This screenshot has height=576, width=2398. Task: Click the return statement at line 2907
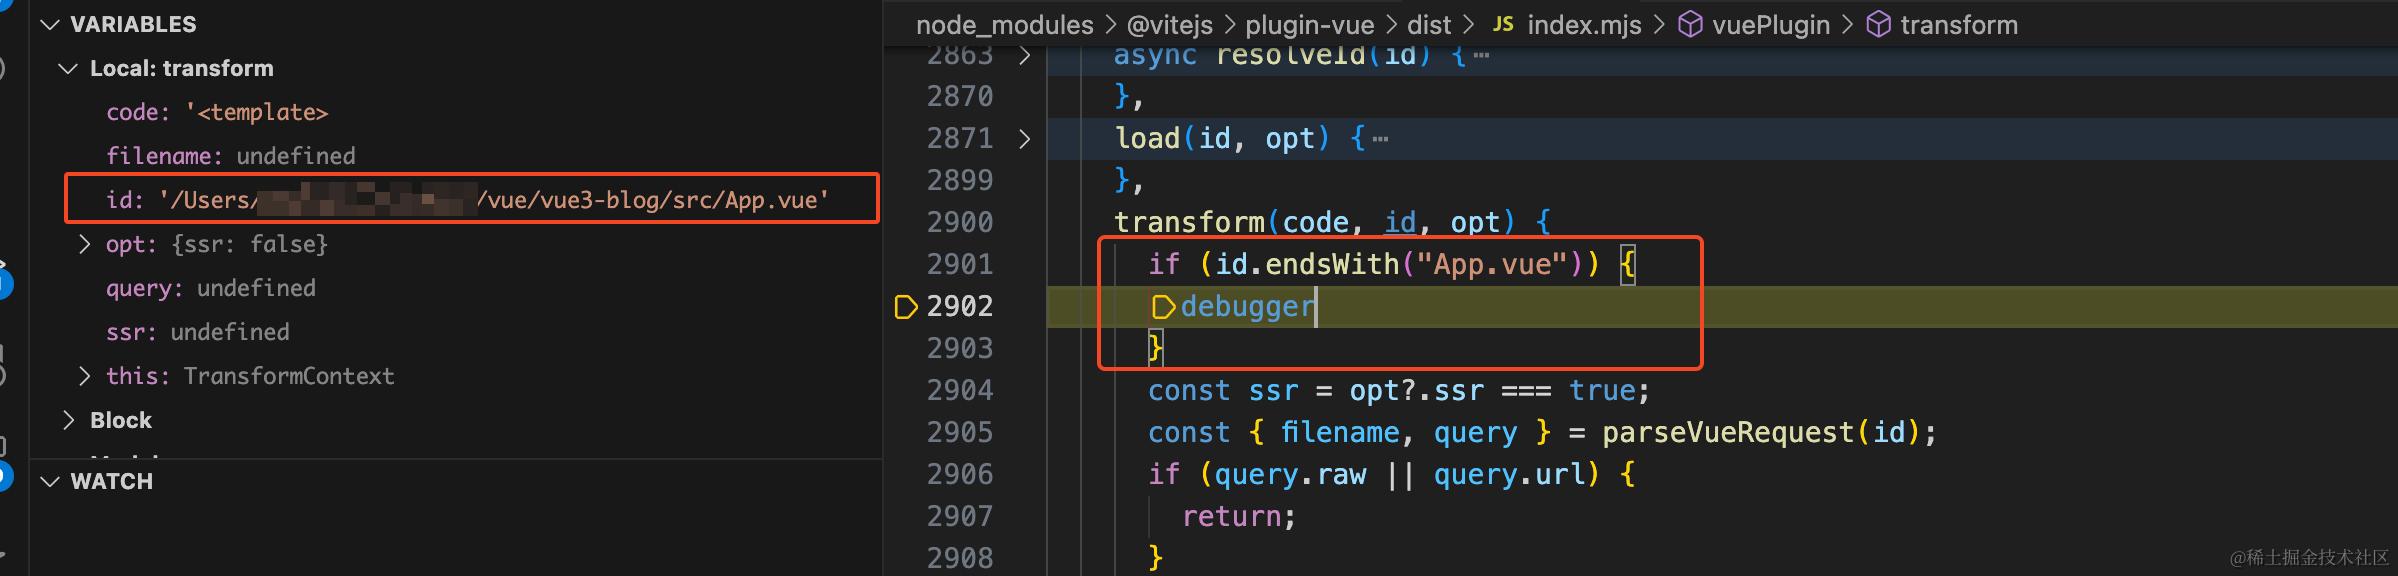(x=1239, y=516)
